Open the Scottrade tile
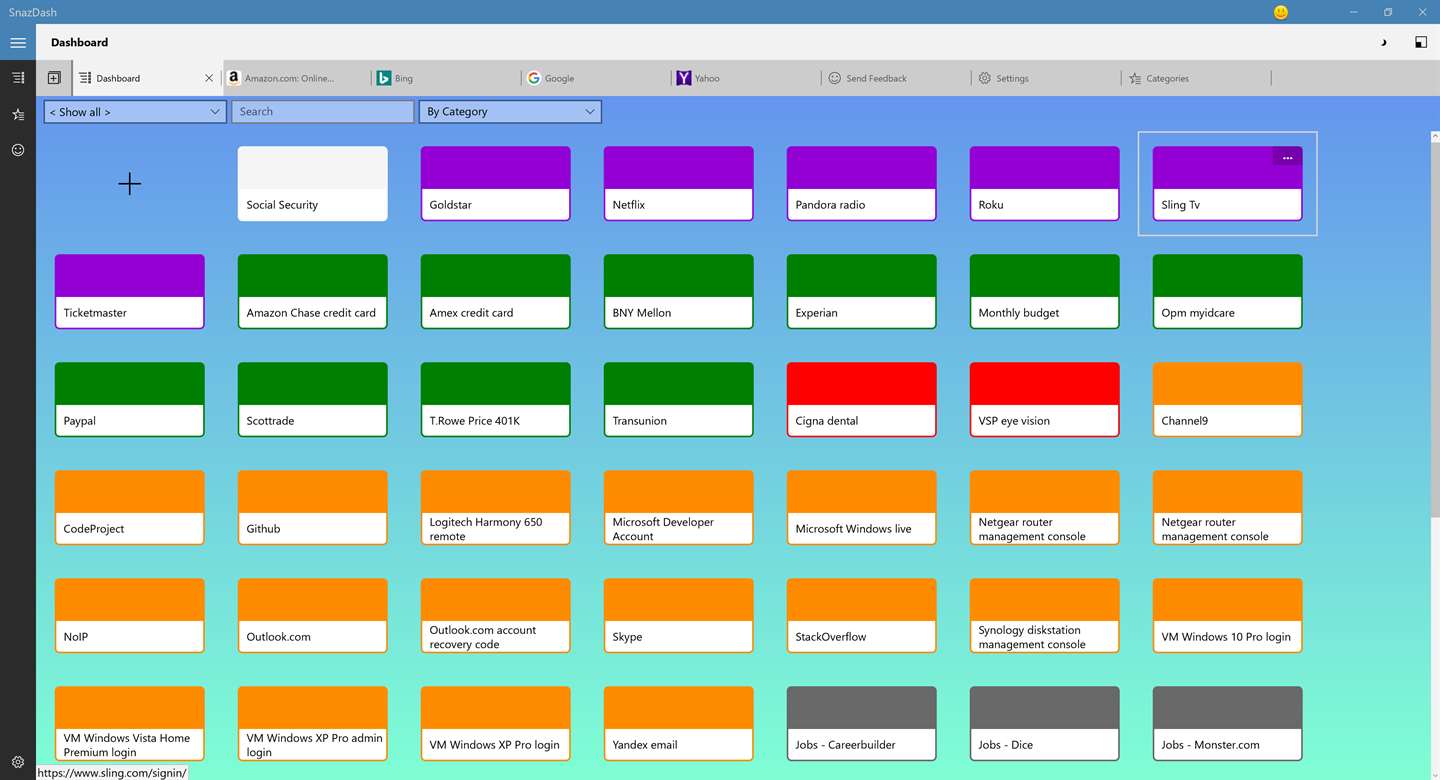Image resolution: width=1440 pixels, height=780 pixels. coord(313,400)
